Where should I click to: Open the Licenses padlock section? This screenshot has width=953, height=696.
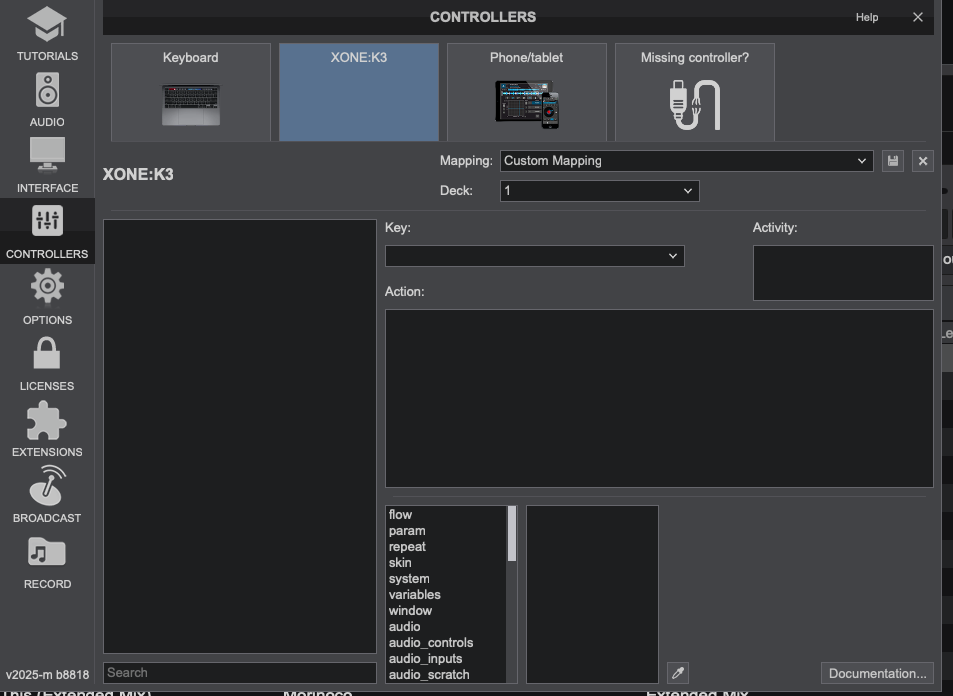pyautogui.click(x=47, y=364)
